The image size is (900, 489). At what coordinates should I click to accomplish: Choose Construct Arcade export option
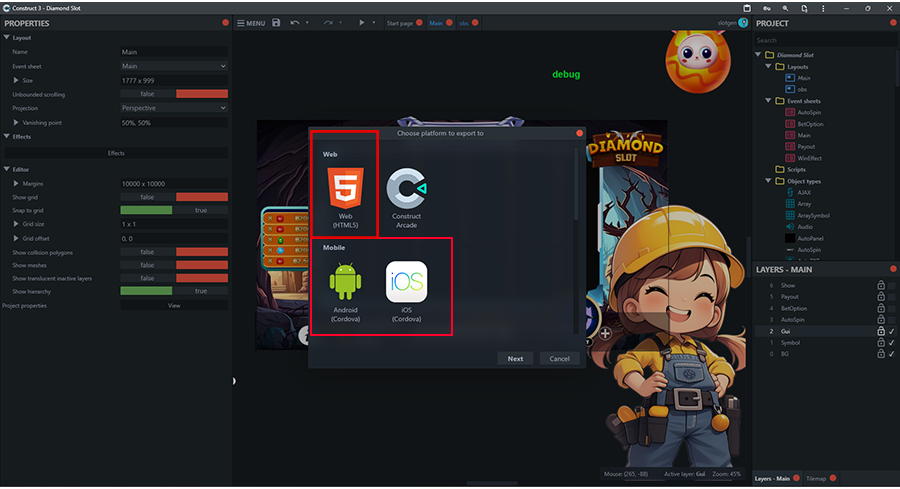pos(406,198)
